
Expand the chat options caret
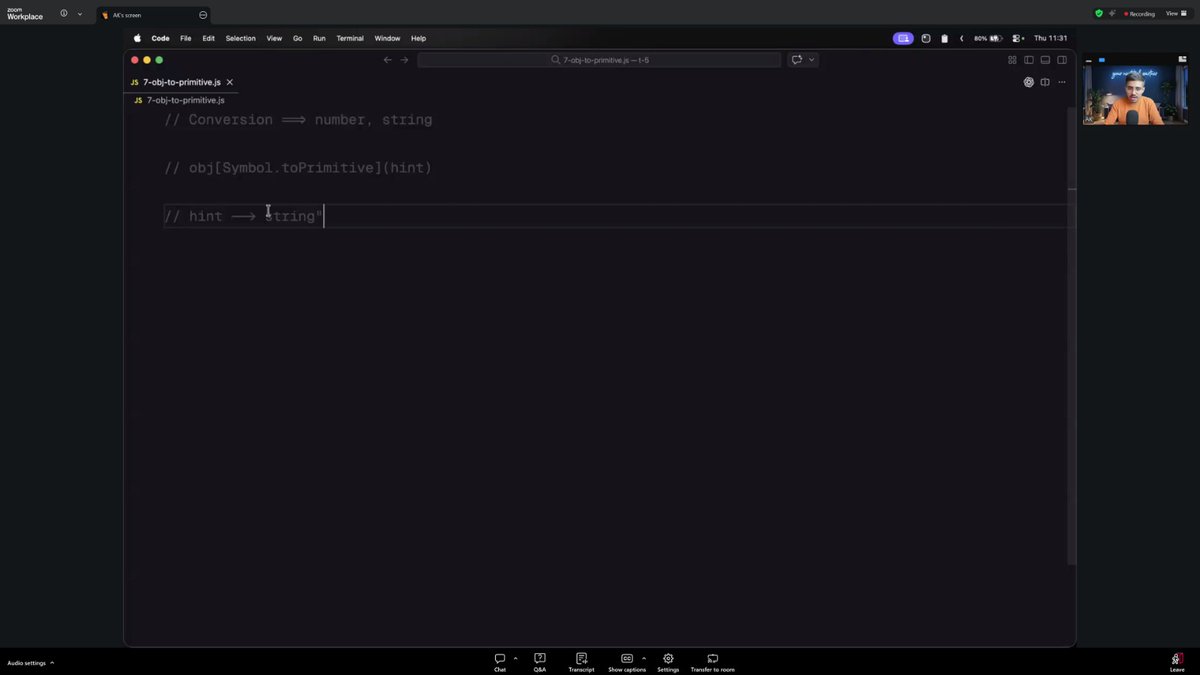[515, 658]
